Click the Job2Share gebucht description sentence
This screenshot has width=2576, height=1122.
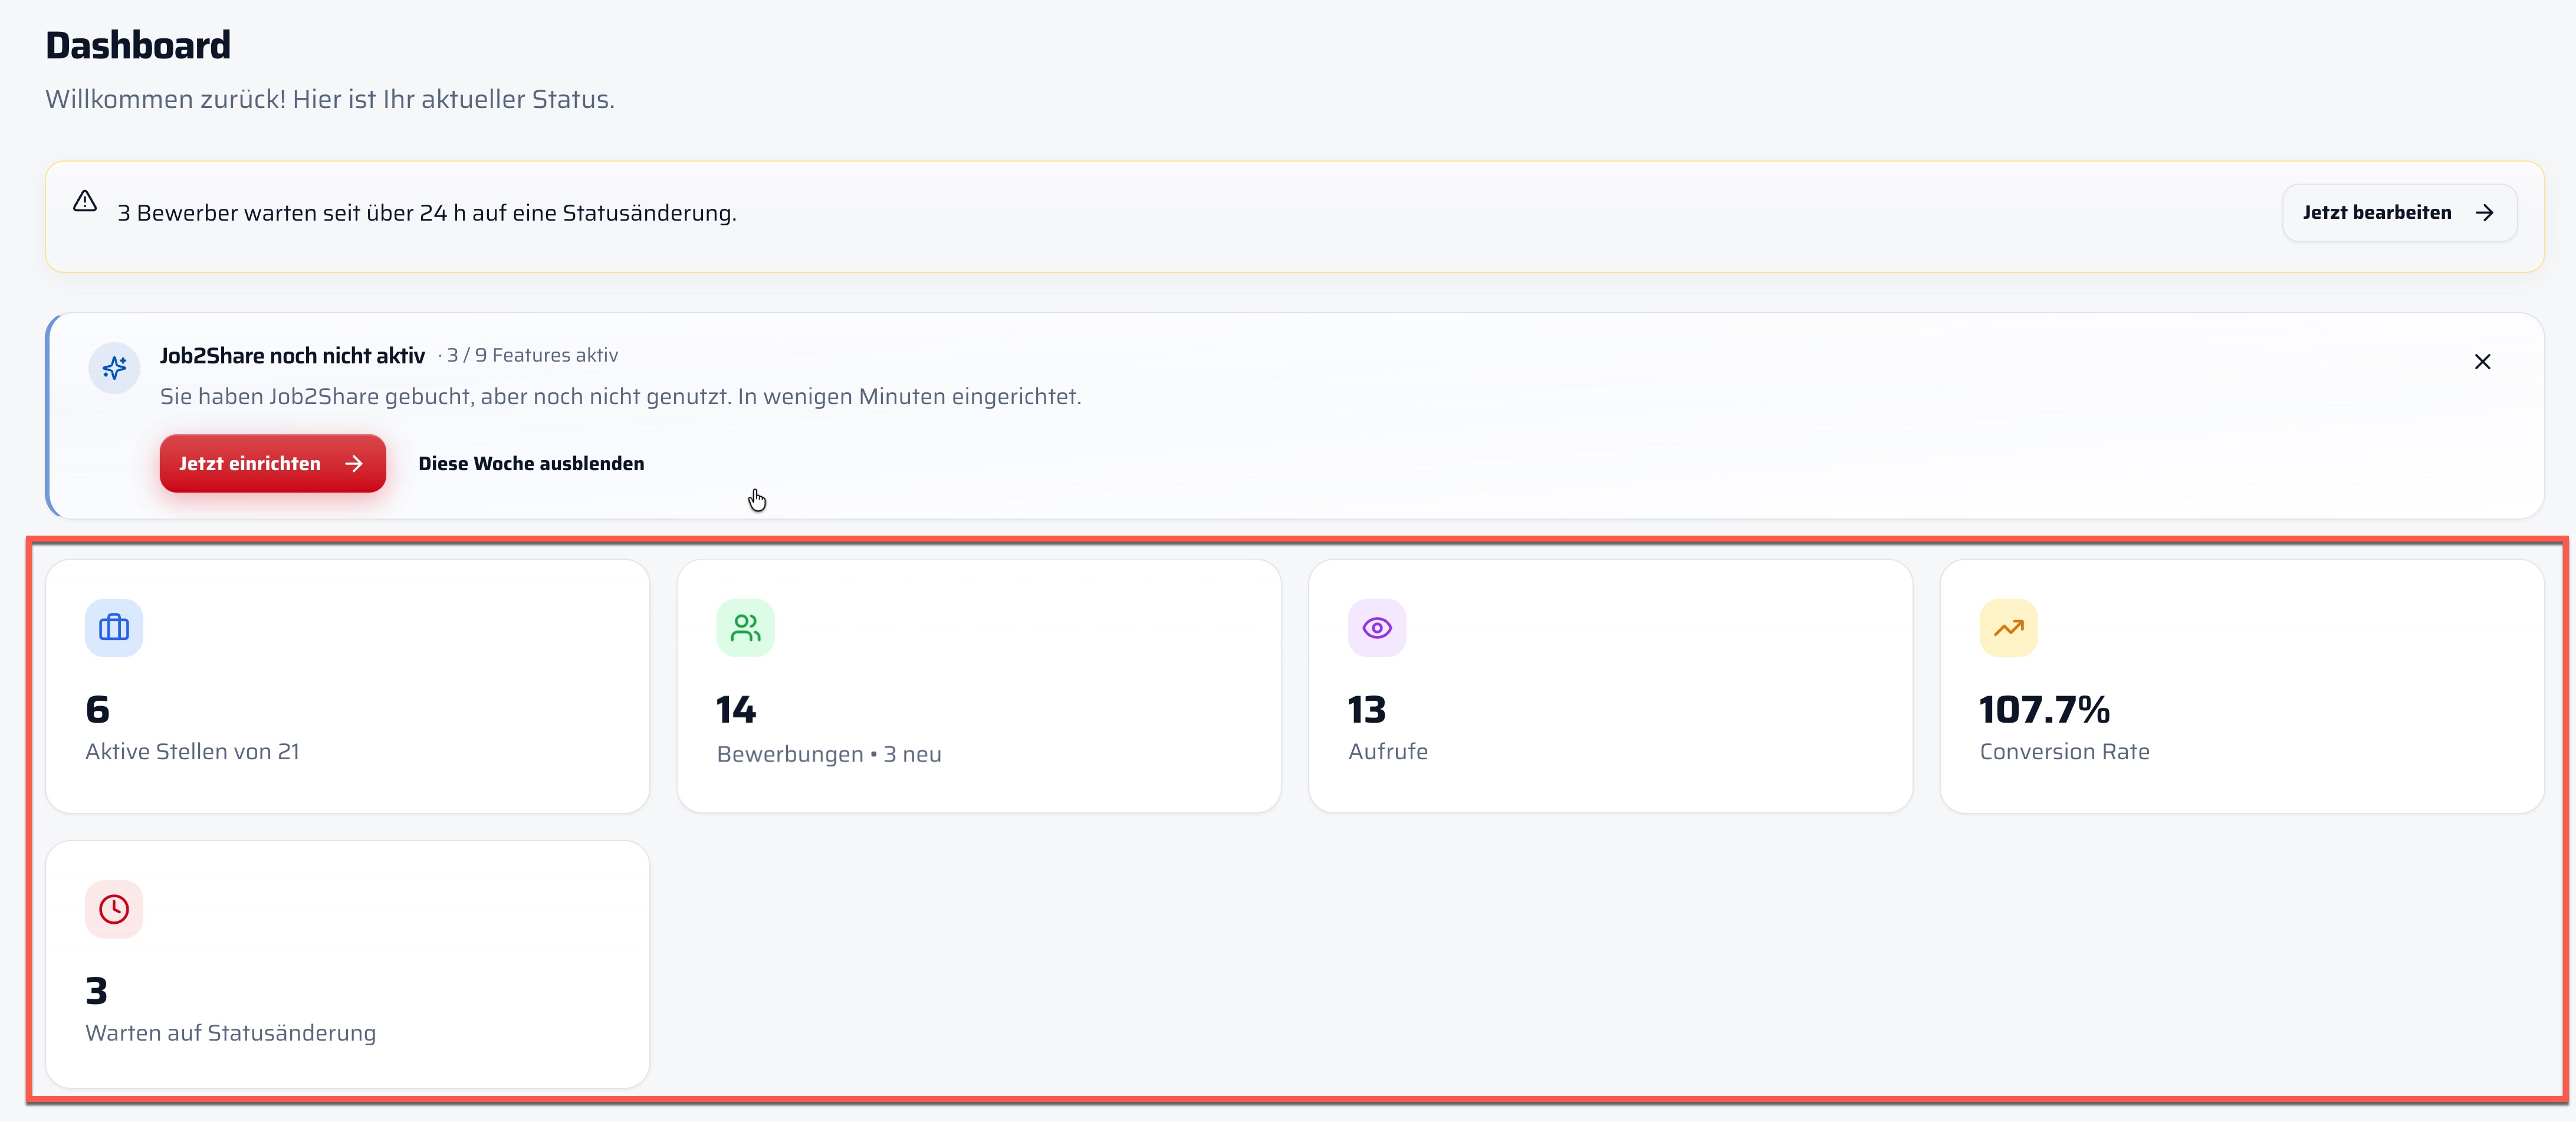620,397
